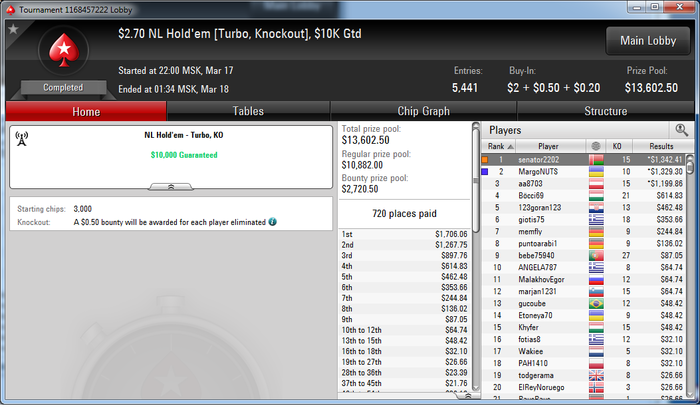This screenshot has height=408, width=700.
Task: Open the player search magnifier
Action: pyautogui.click(x=681, y=130)
